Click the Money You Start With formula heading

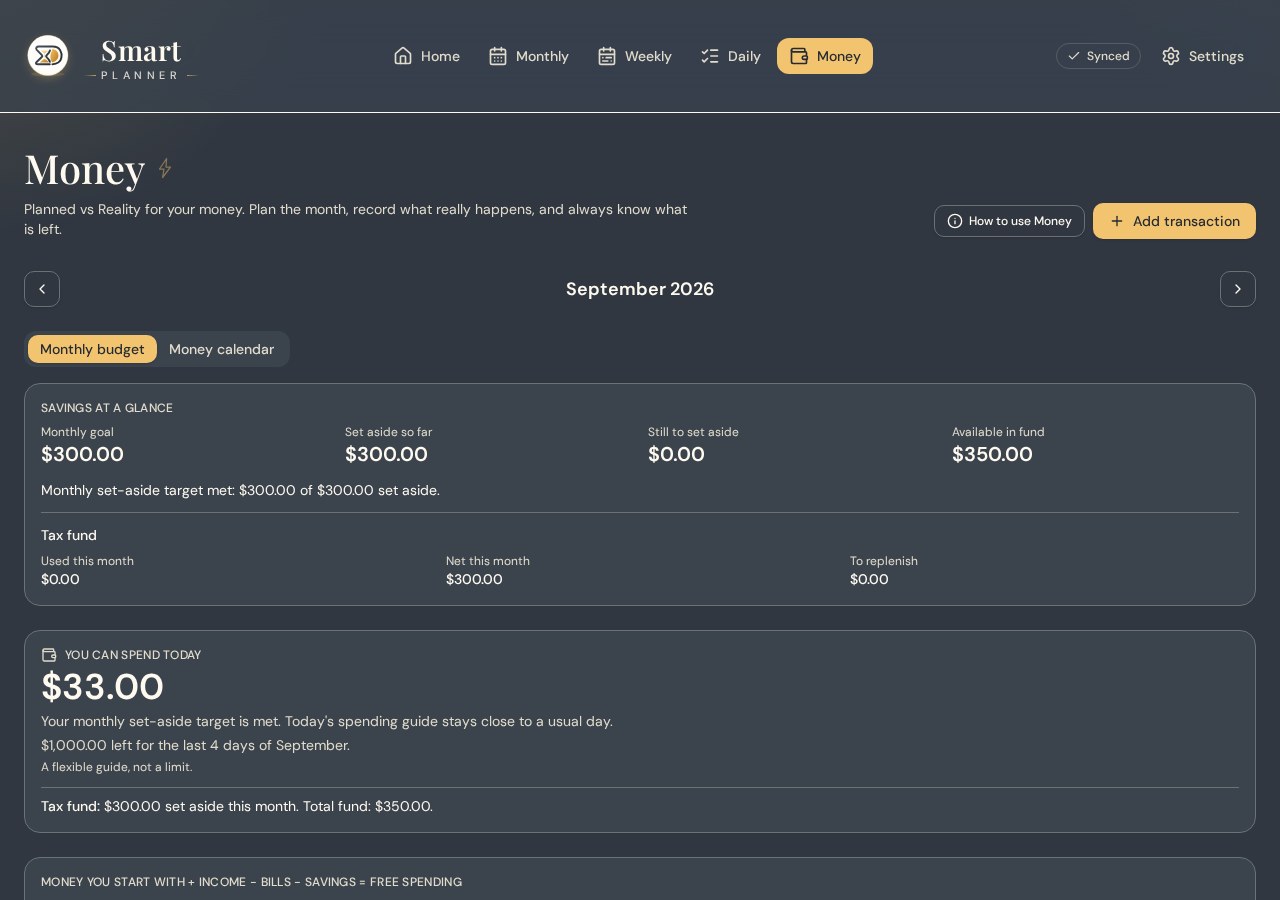pos(251,882)
